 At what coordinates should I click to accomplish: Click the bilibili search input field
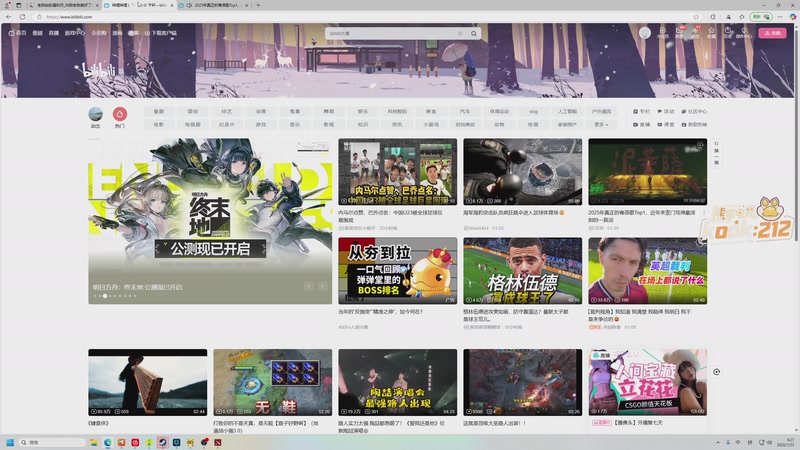[x=395, y=33]
